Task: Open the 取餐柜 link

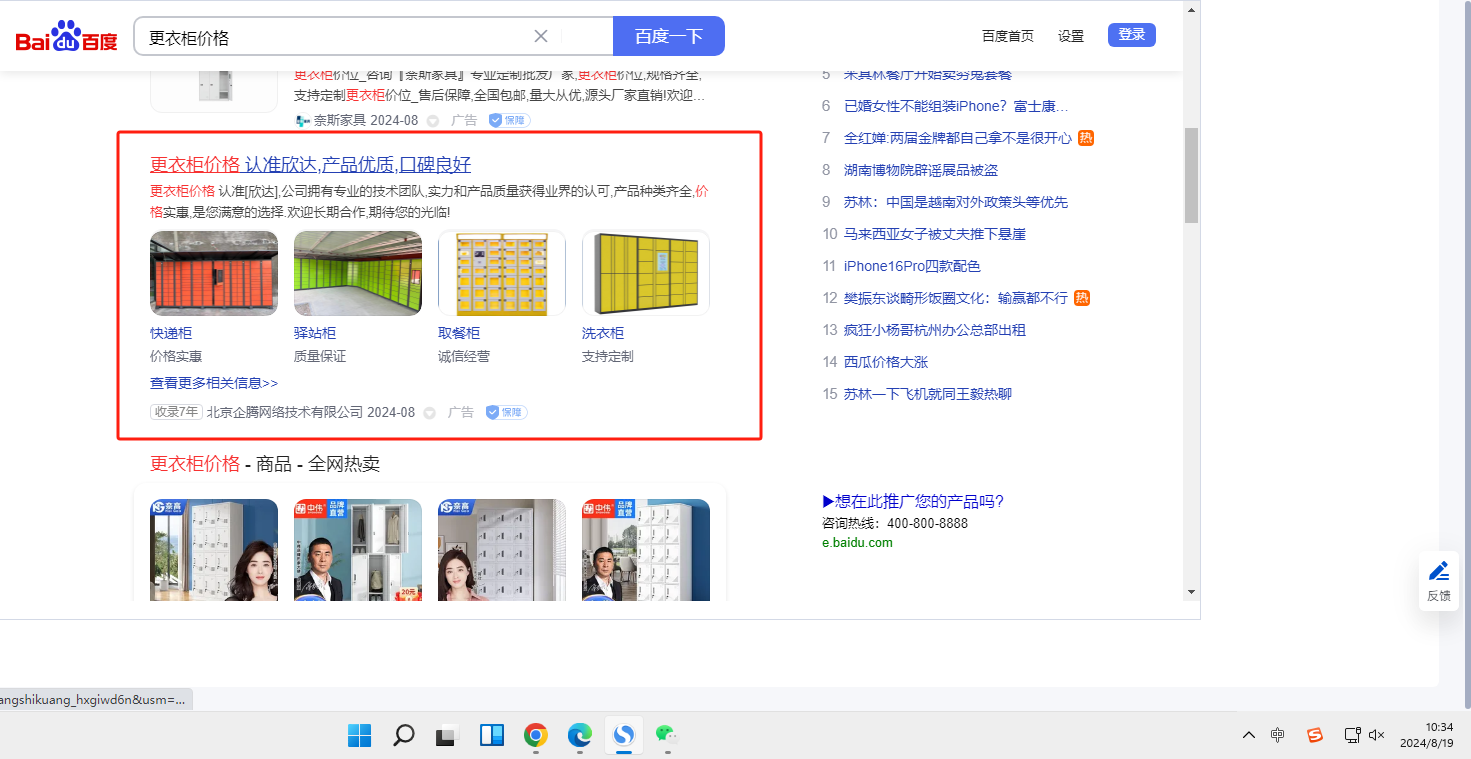Action: pyautogui.click(x=459, y=333)
